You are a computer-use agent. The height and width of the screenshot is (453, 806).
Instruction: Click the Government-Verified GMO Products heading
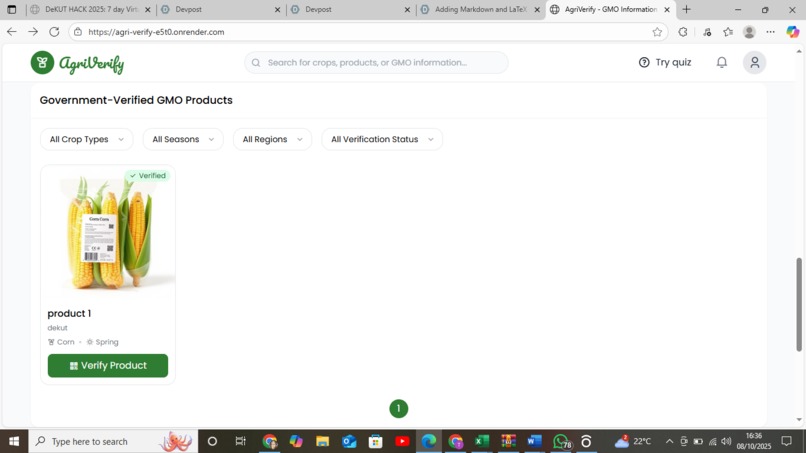coord(136,100)
